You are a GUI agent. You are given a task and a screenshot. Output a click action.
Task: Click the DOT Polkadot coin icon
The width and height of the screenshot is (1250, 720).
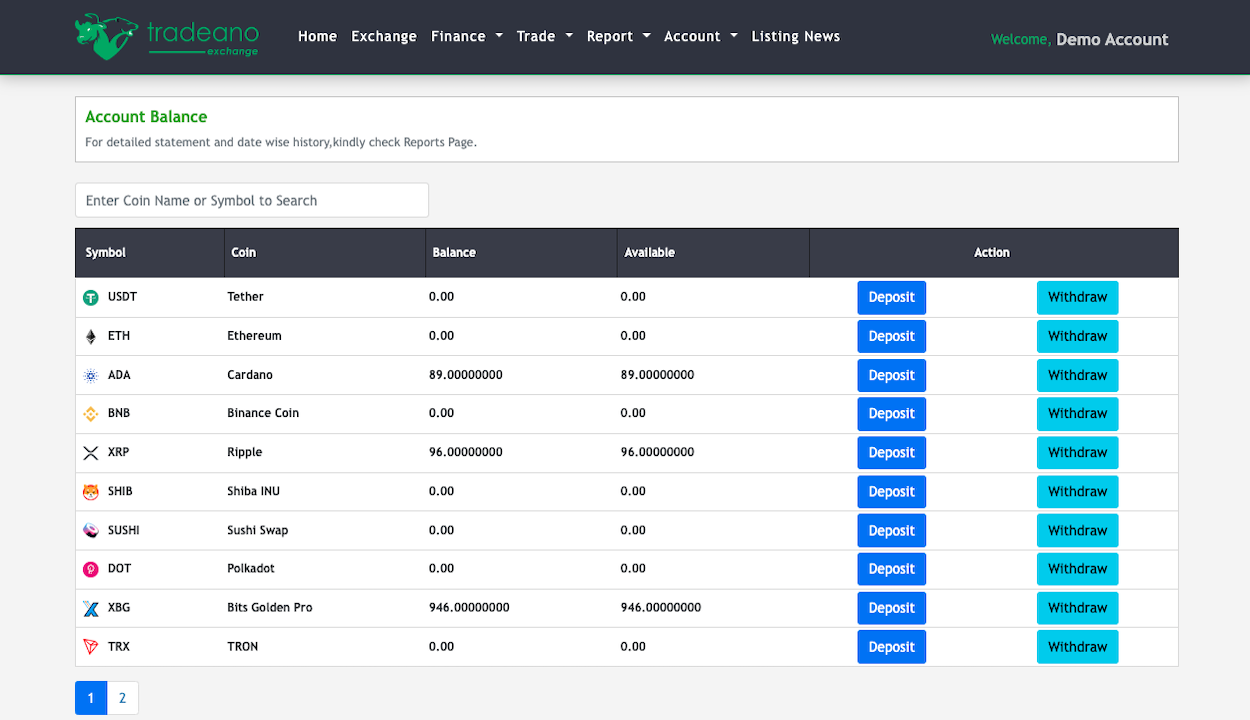pyautogui.click(x=91, y=568)
